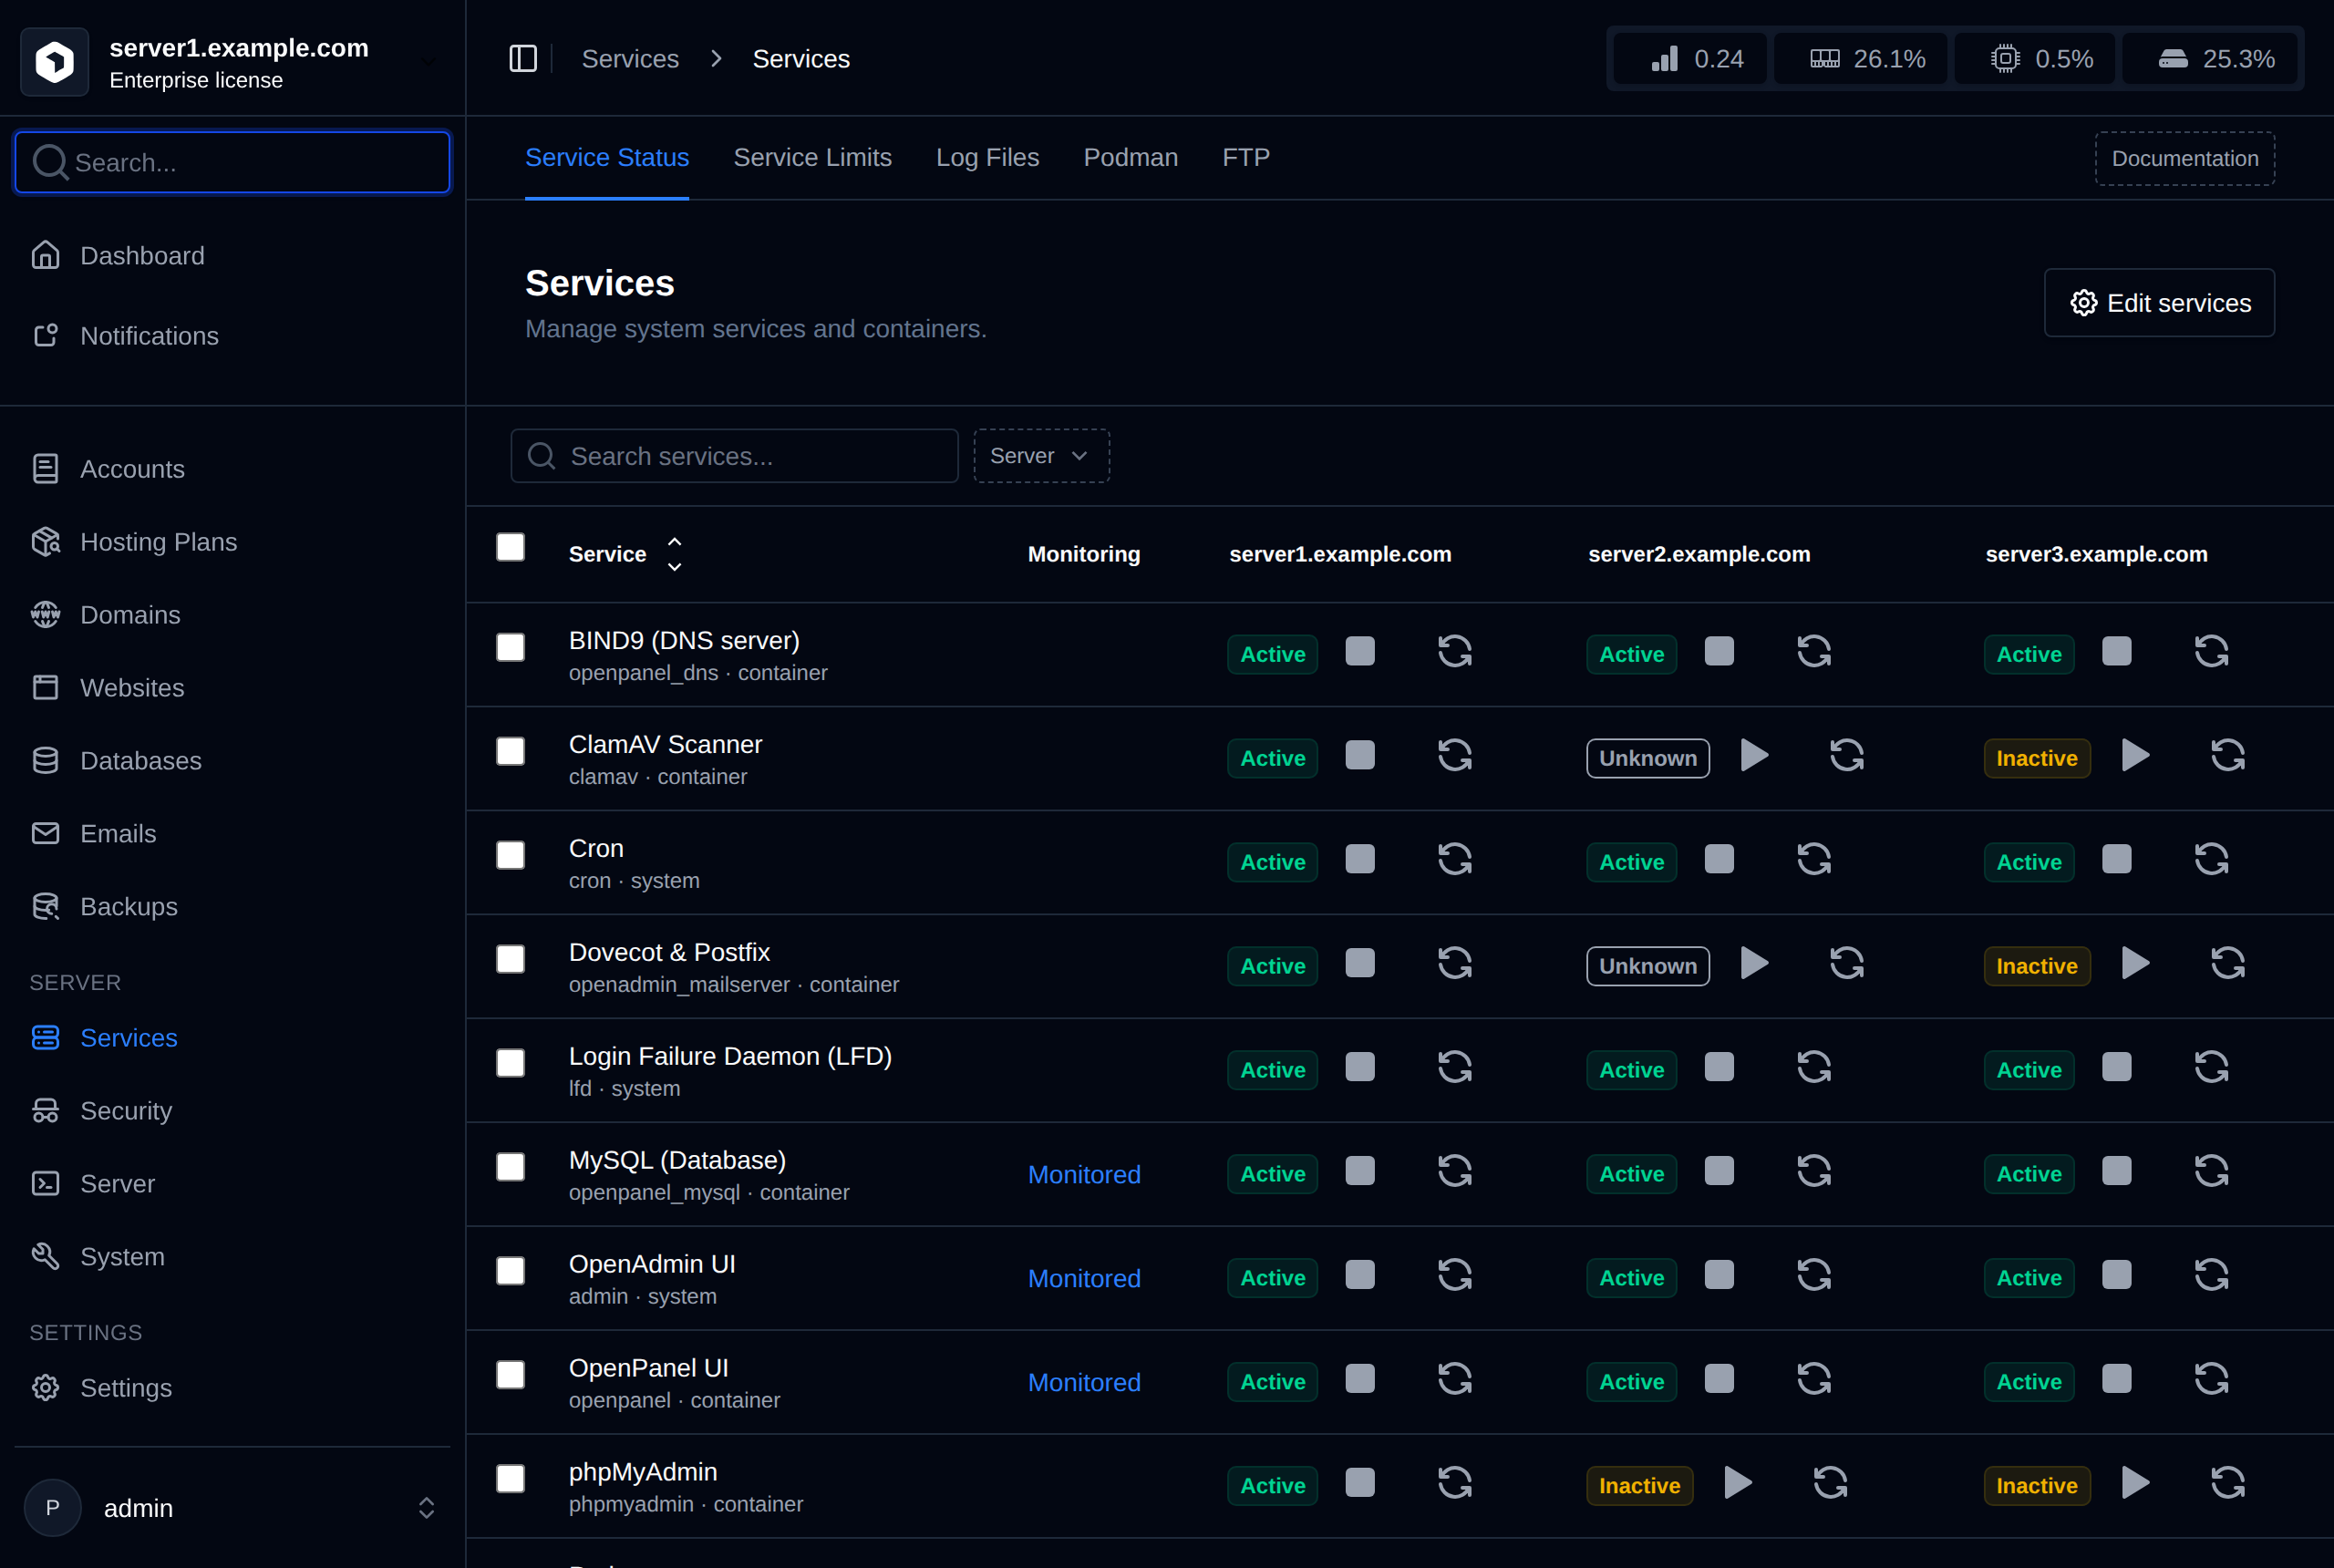
Task: Click the Services breadcrumb parent link
Action: tap(630, 59)
